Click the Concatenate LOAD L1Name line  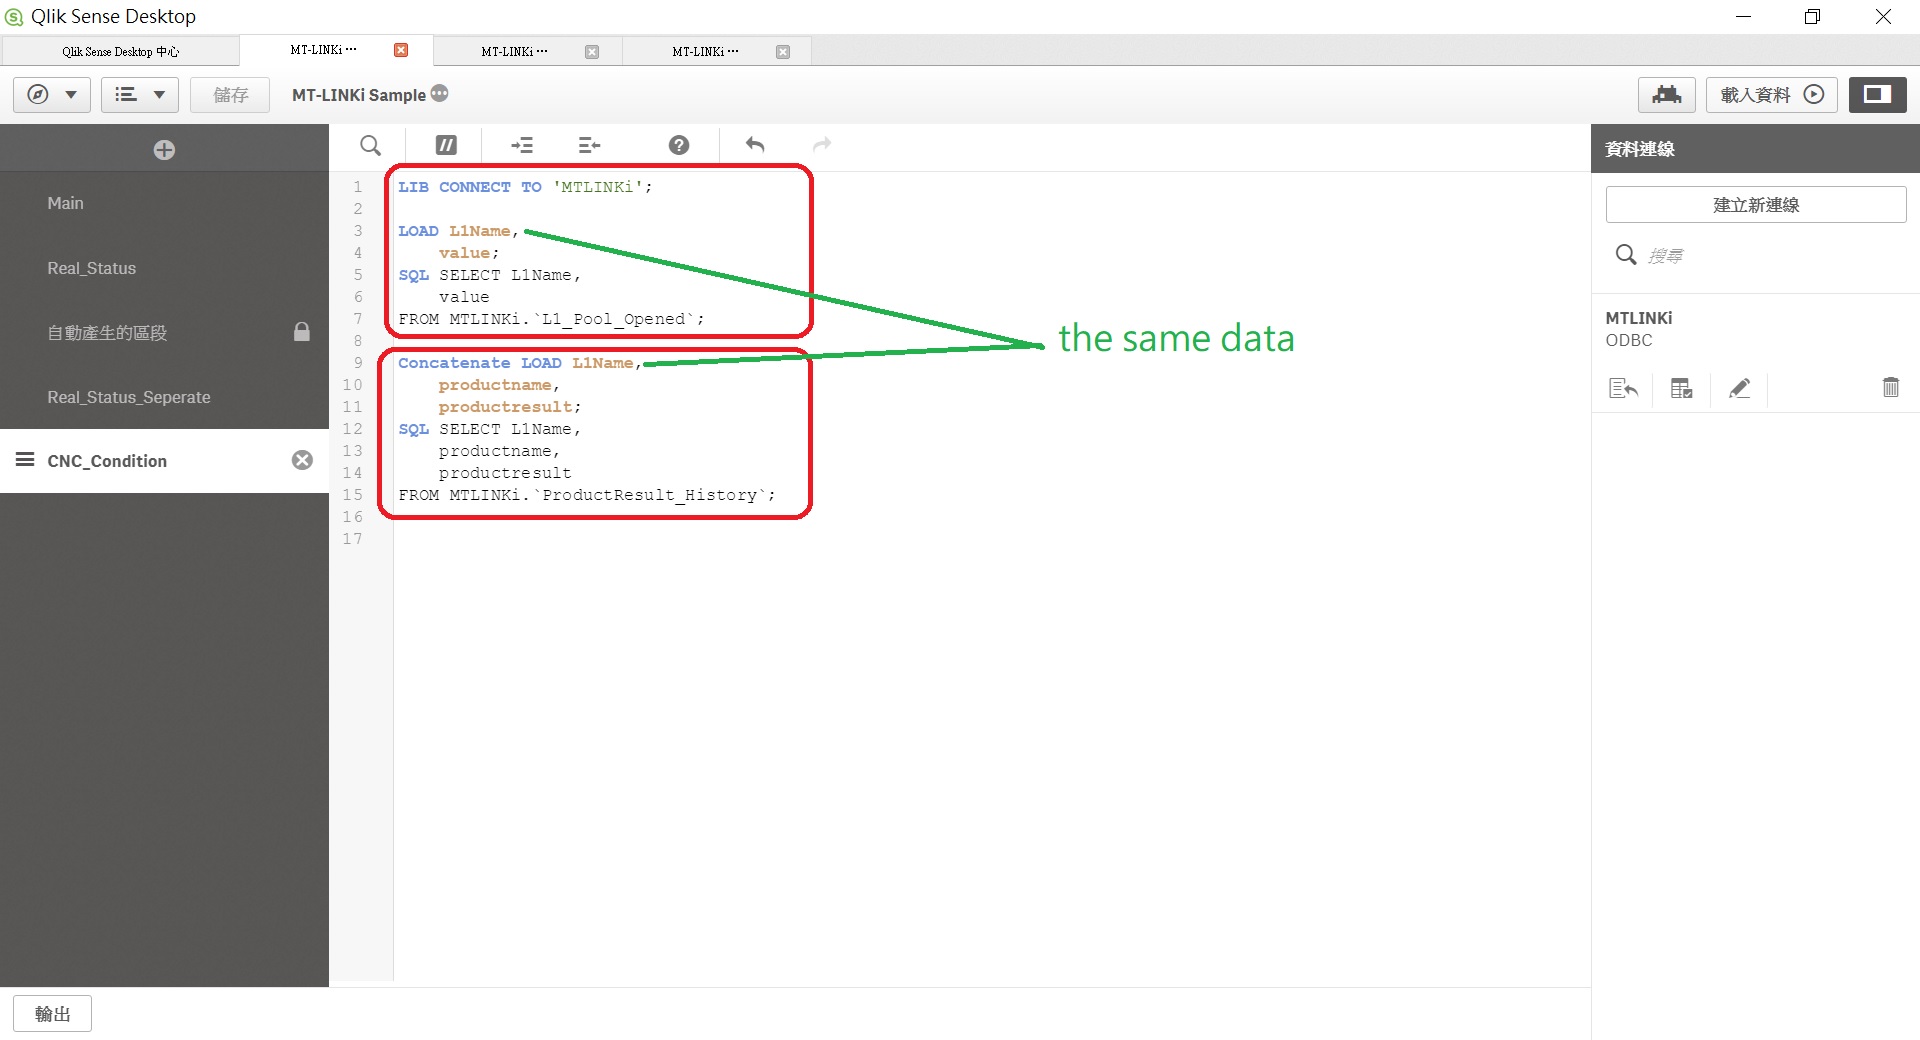click(520, 363)
